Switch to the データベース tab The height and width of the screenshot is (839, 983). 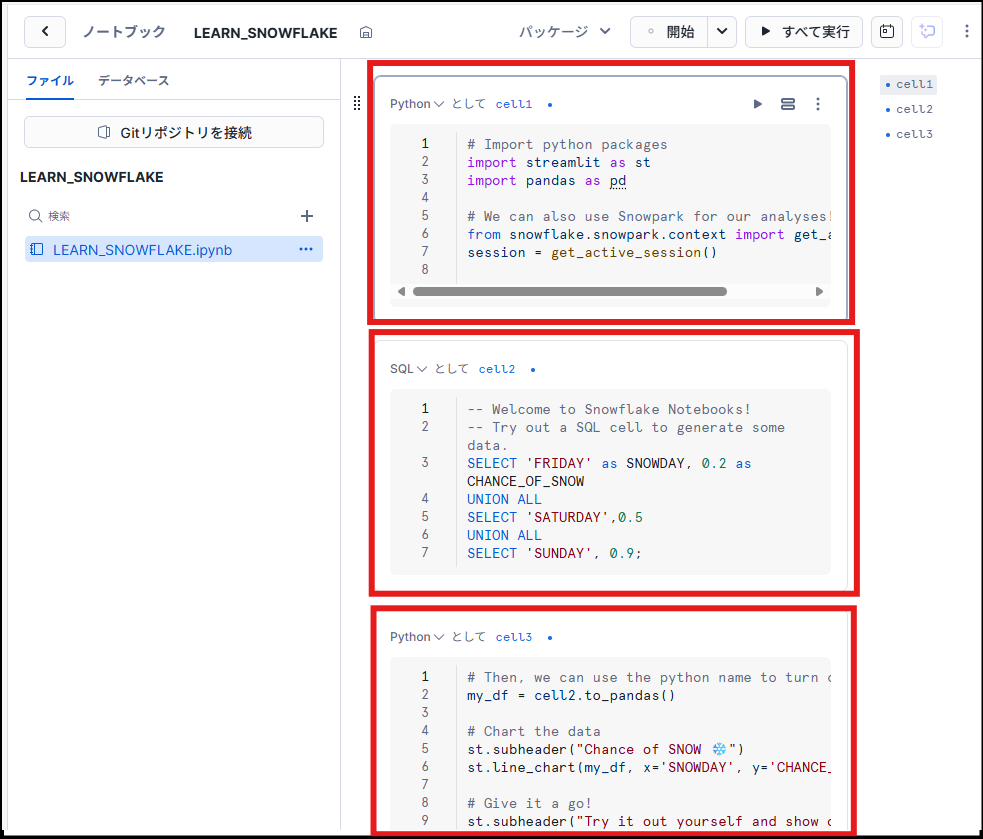point(134,80)
